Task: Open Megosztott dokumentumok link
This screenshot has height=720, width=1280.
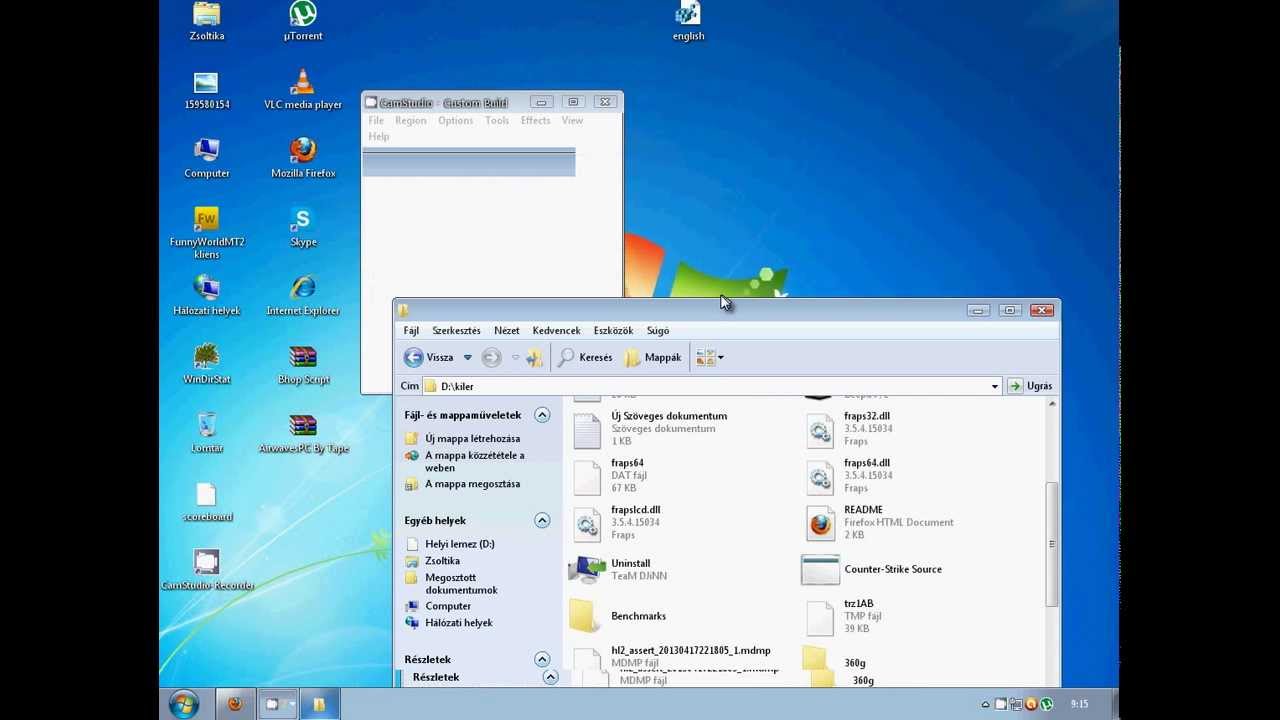Action: point(461,584)
